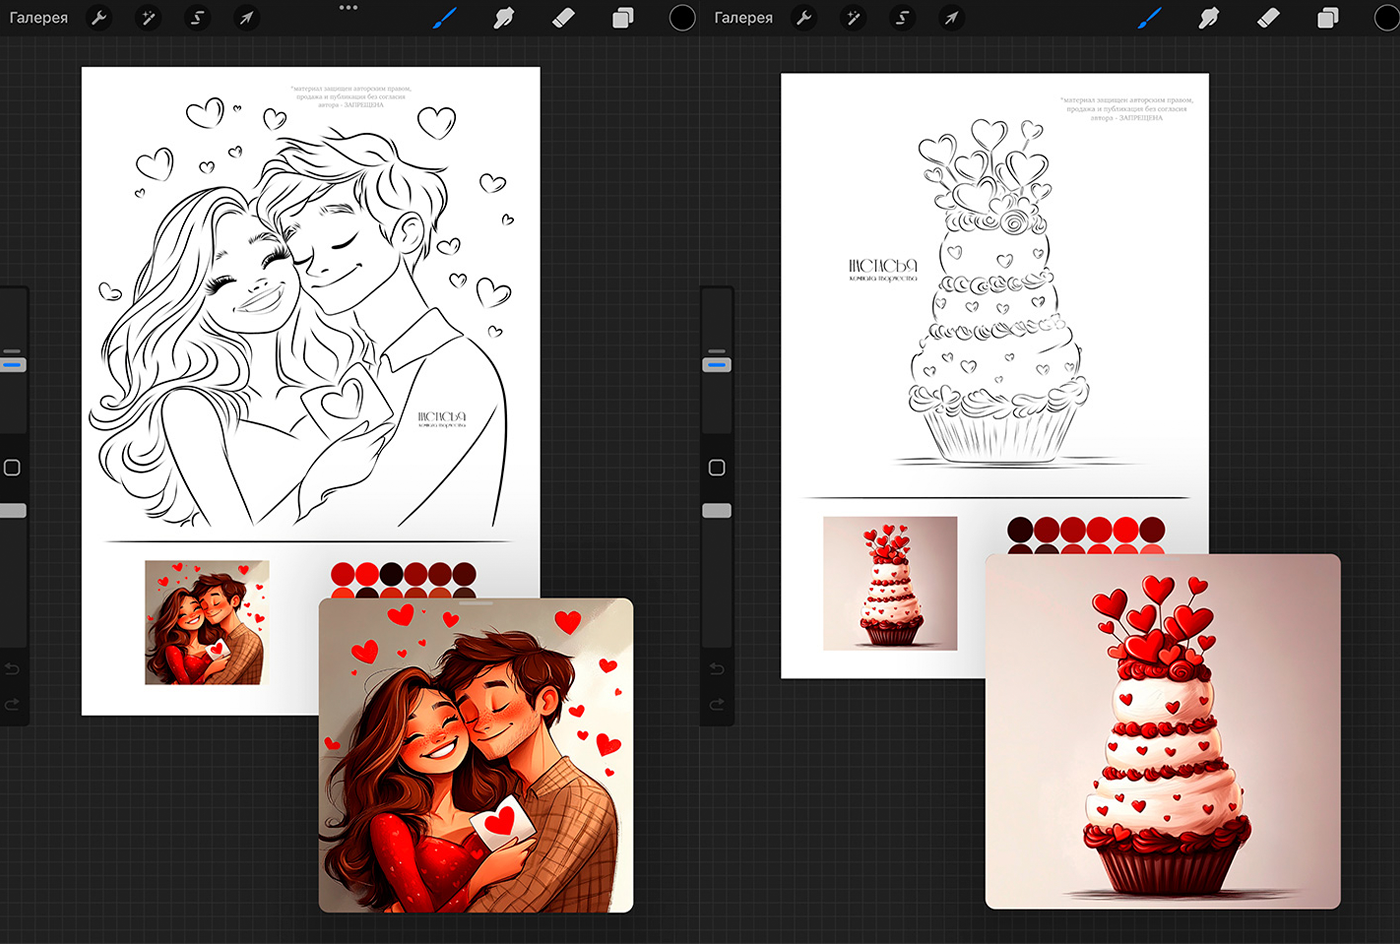This screenshot has height=944, width=1400.
Task: Open the three-dot multitasking menu at top
Action: pyautogui.click(x=348, y=8)
